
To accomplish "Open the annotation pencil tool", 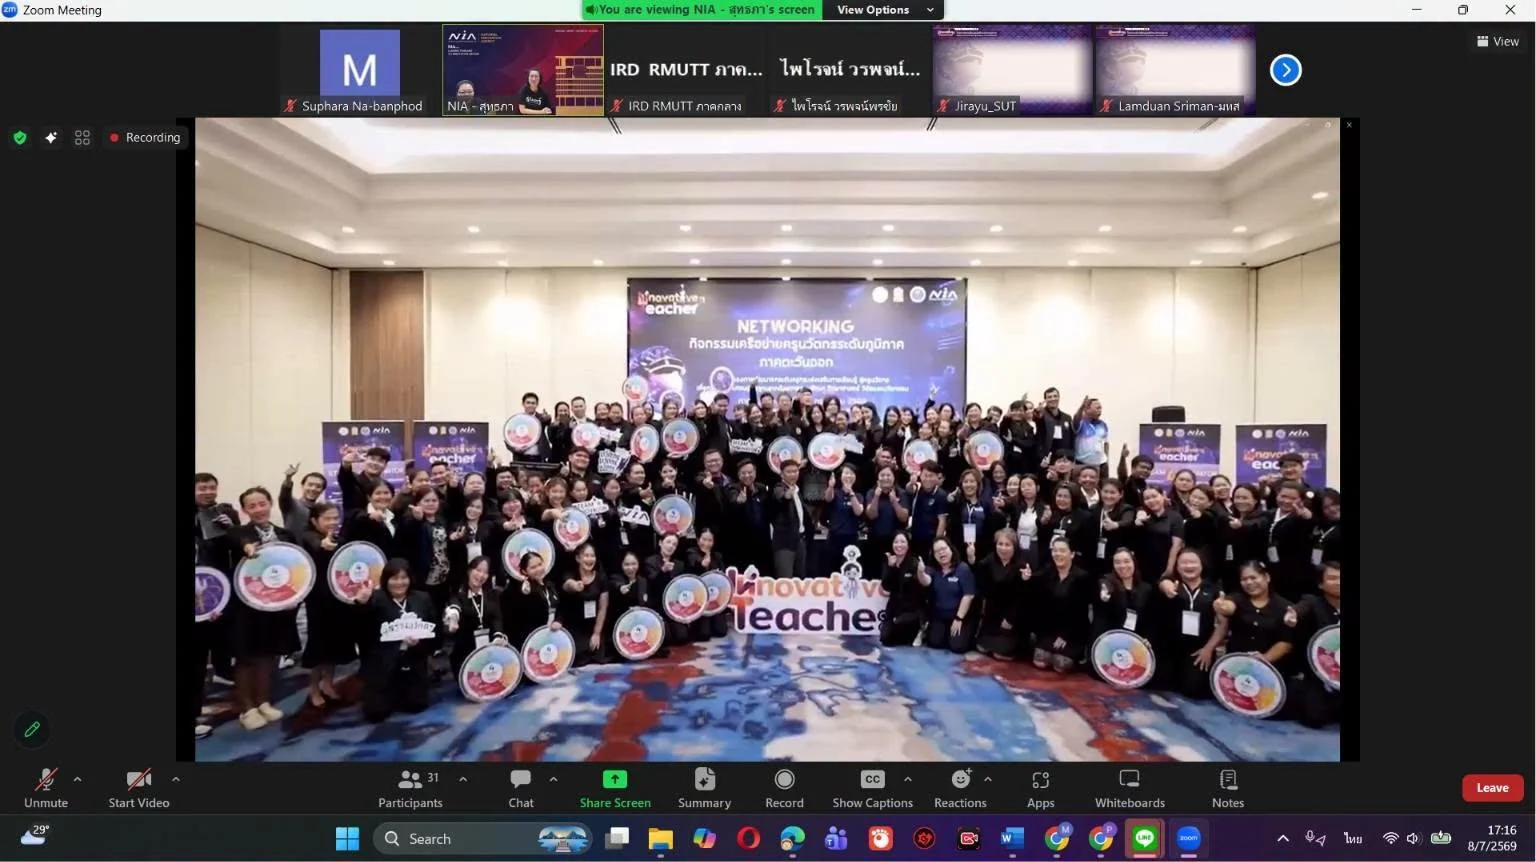I will [x=32, y=729].
